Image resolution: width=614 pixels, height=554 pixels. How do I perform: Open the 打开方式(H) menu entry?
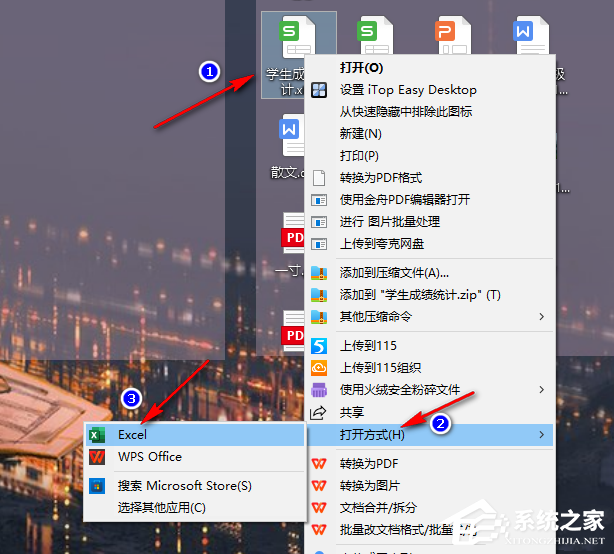click(x=430, y=435)
